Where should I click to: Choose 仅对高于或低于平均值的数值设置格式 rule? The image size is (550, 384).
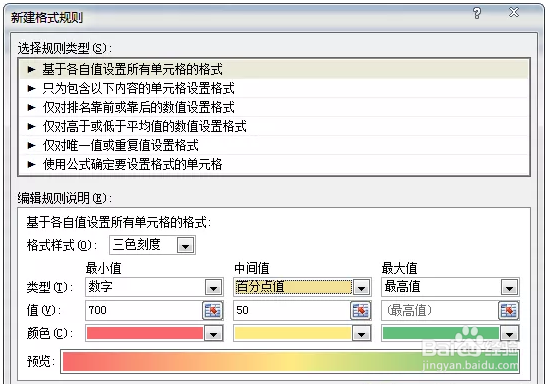pos(274,126)
